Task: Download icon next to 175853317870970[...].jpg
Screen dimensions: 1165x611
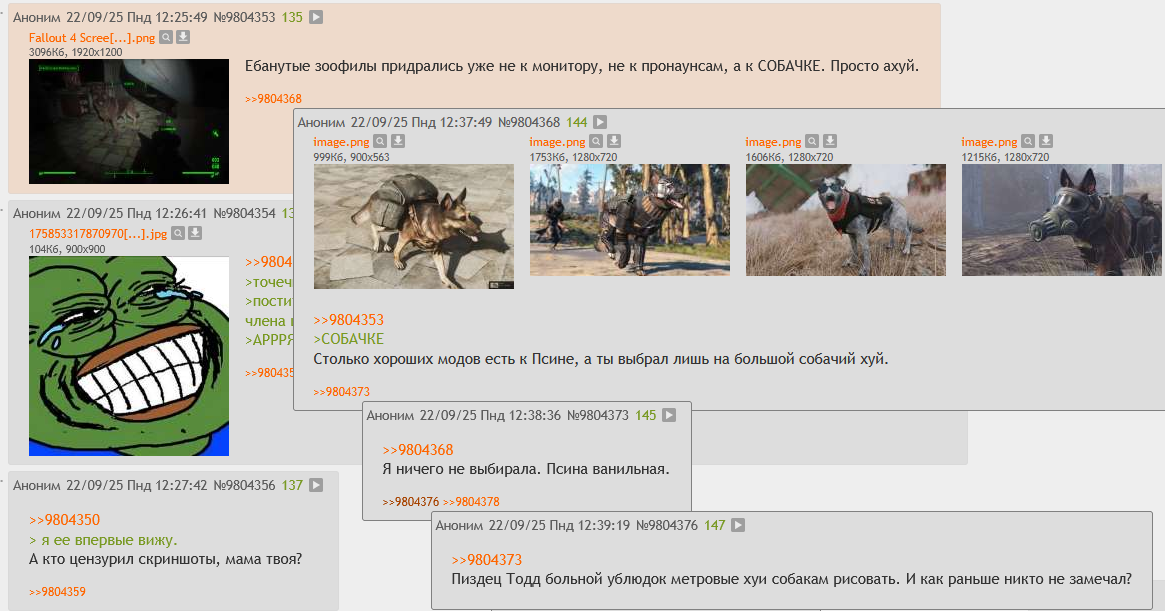Action: click(x=195, y=233)
